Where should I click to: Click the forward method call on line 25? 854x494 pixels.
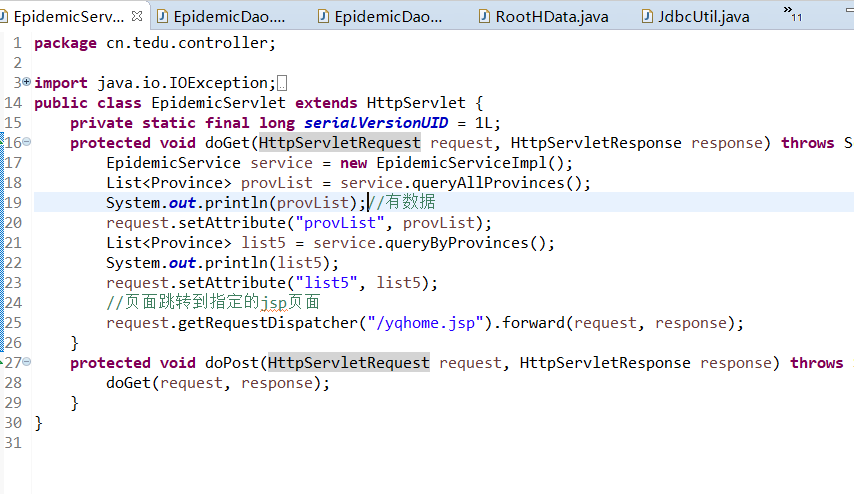[x=533, y=323]
